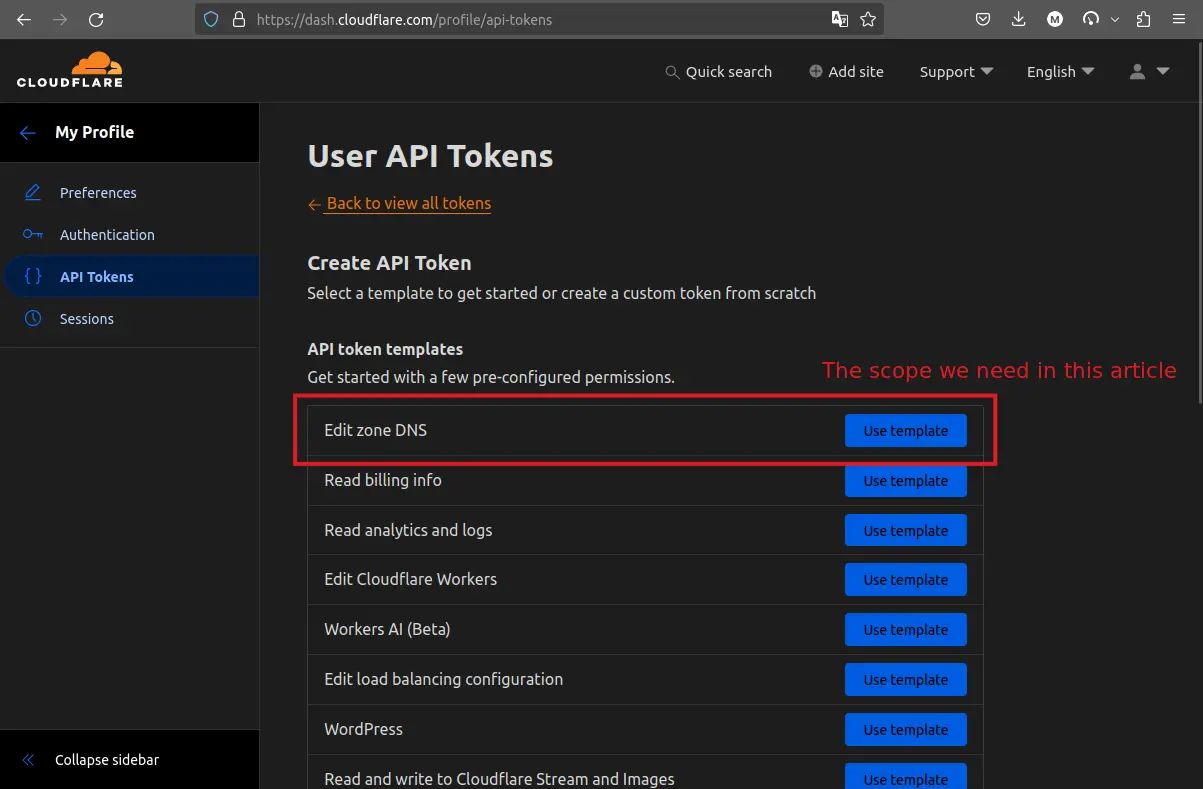1203x789 pixels.
Task: Use template for Edit zone DNS
Action: 905,431
